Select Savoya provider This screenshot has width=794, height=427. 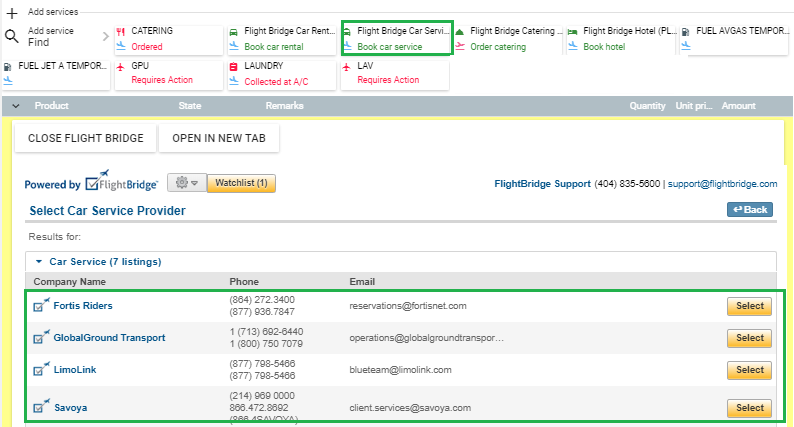tap(749, 408)
